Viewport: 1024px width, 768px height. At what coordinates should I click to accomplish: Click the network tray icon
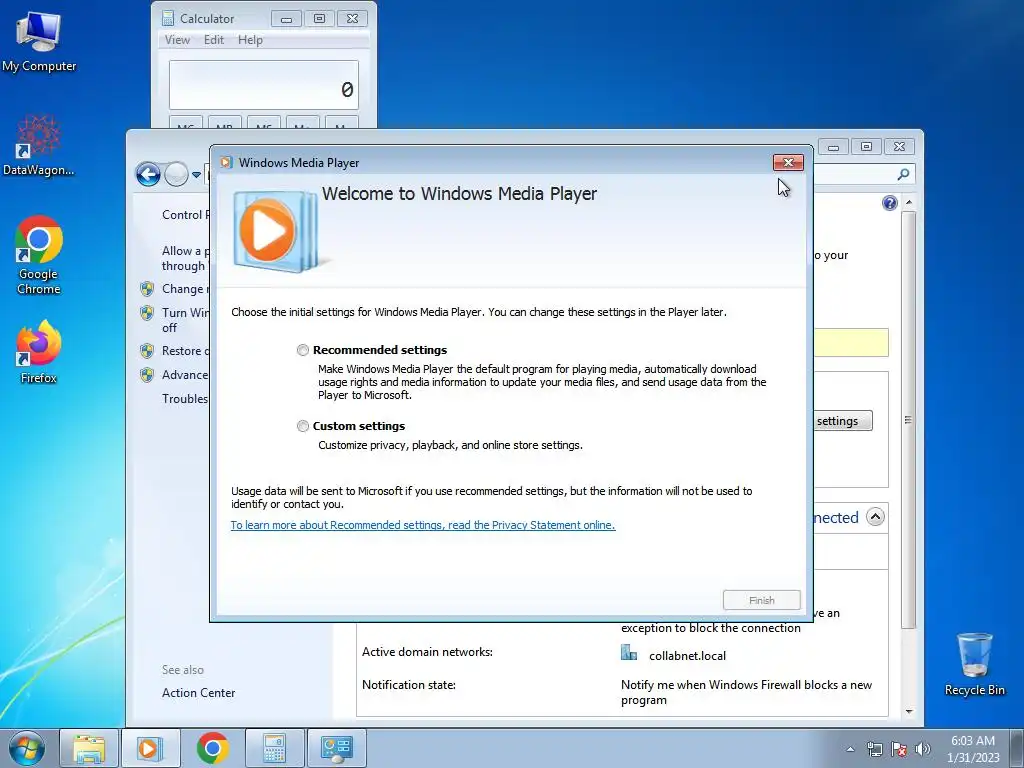pos(874,749)
